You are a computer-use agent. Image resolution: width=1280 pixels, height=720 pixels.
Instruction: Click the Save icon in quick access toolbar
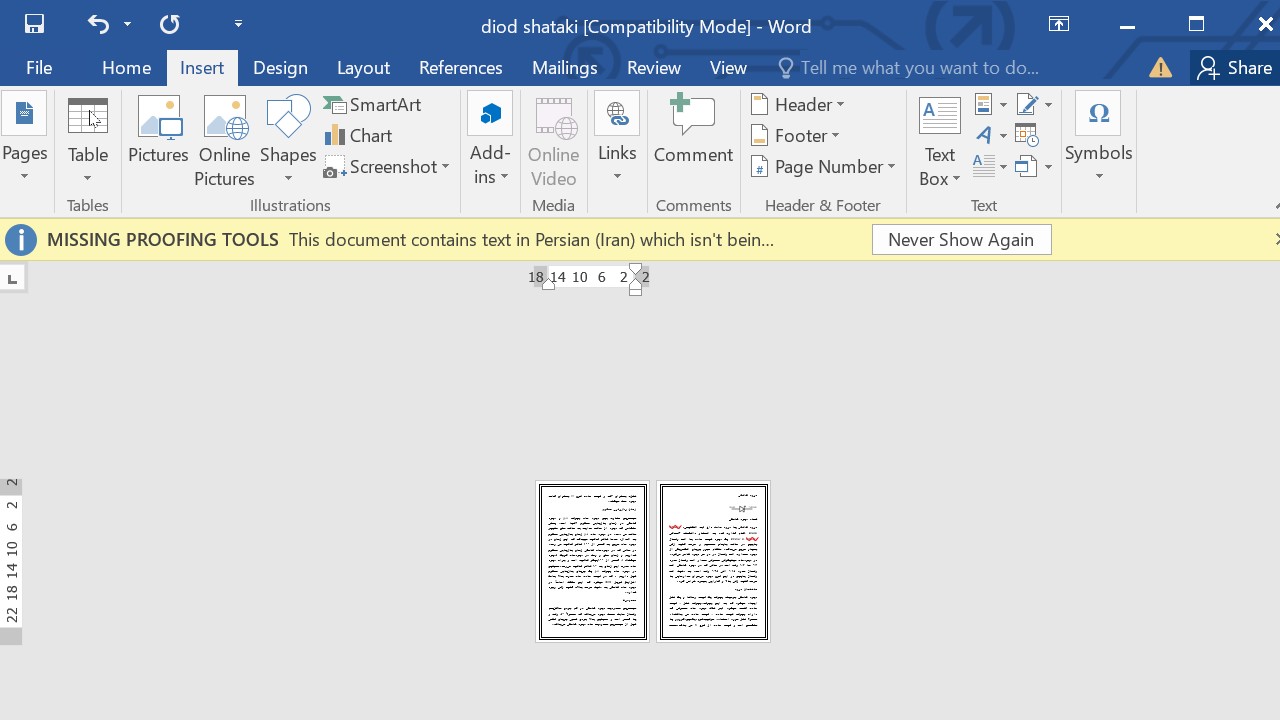pos(34,24)
